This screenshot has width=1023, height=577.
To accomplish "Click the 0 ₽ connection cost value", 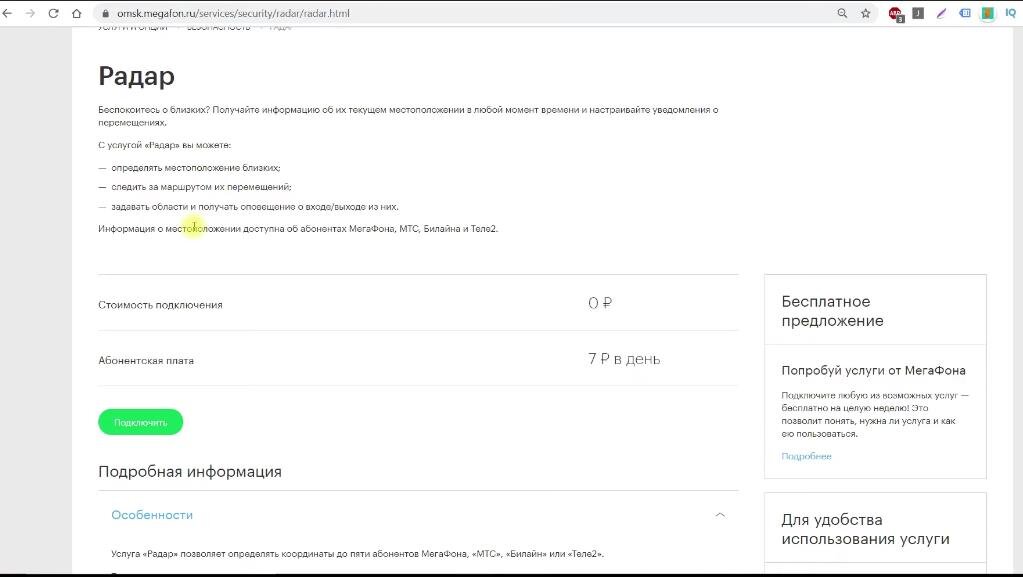I will pos(600,303).
